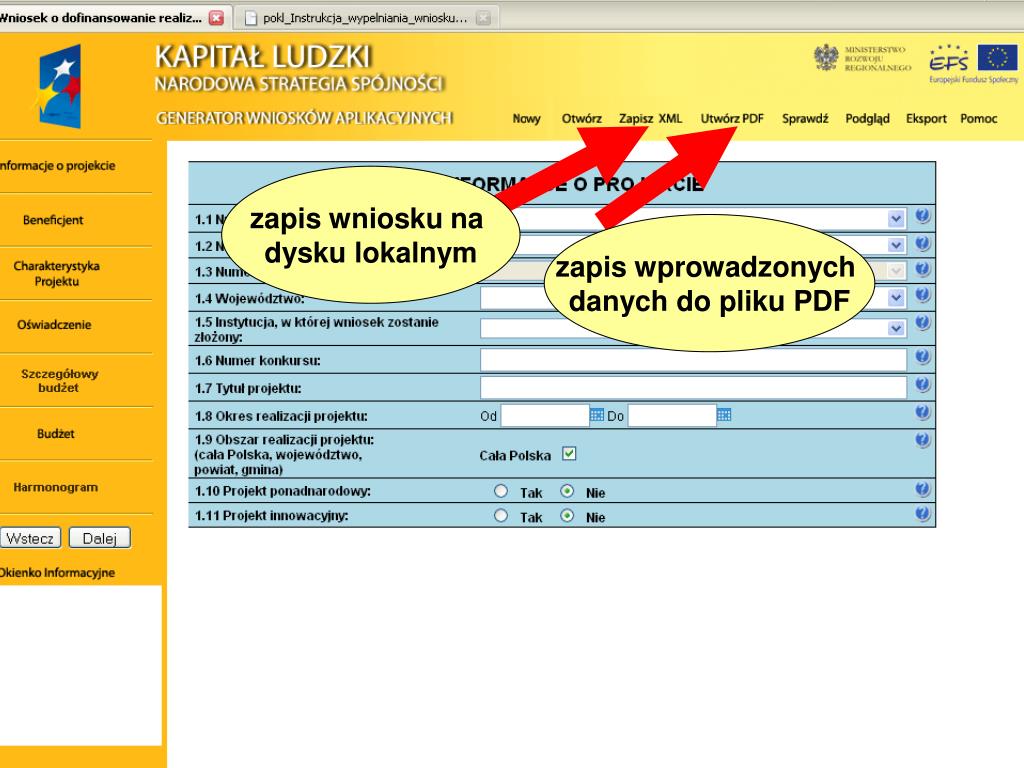Open Charakterystyka Projektu in the sidebar

(x=56, y=274)
